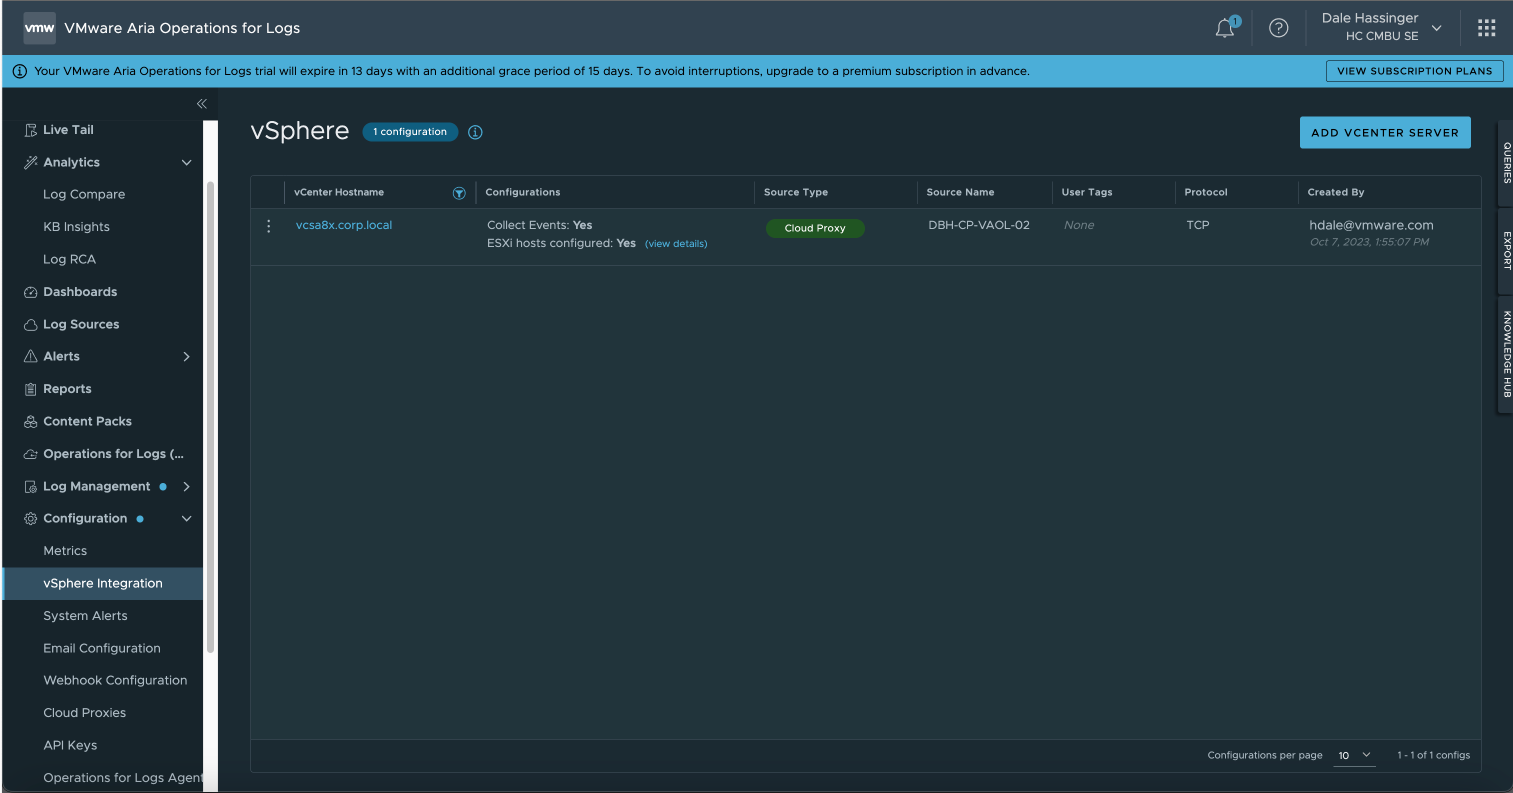Open the notifications bell icon

pyautogui.click(x=1225, y=29)
